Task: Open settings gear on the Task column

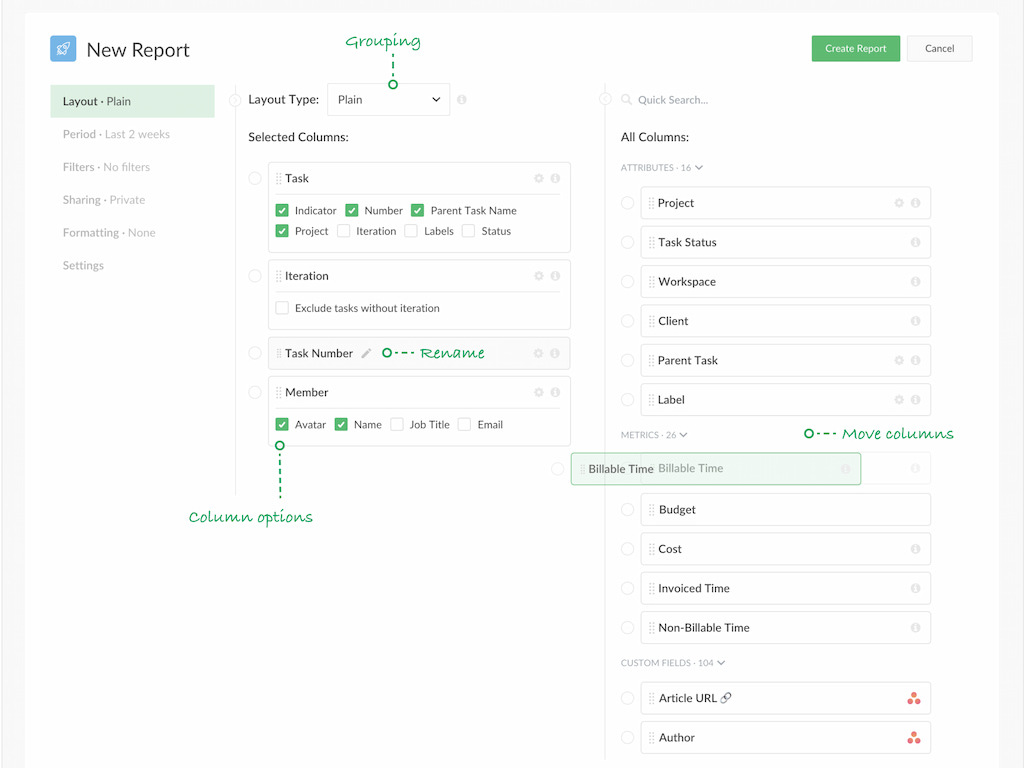Action: click(x=540, y=178)
